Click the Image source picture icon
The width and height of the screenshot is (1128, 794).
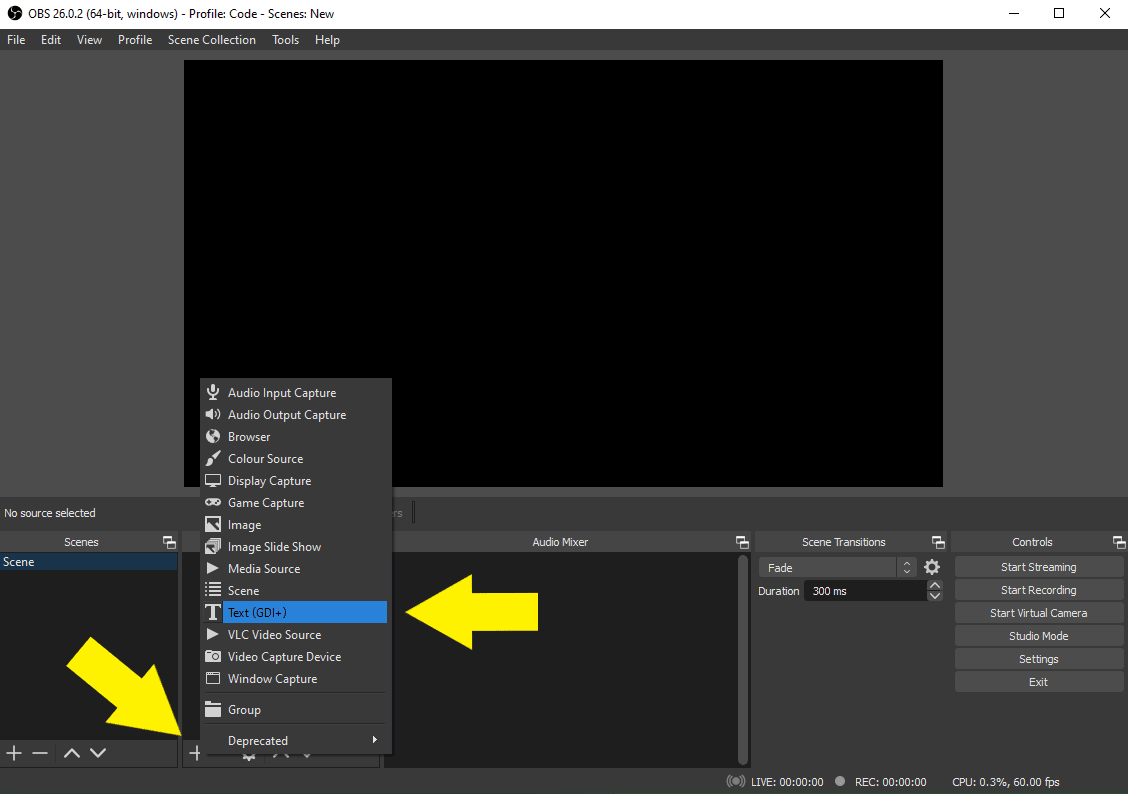tap(213, 524)
